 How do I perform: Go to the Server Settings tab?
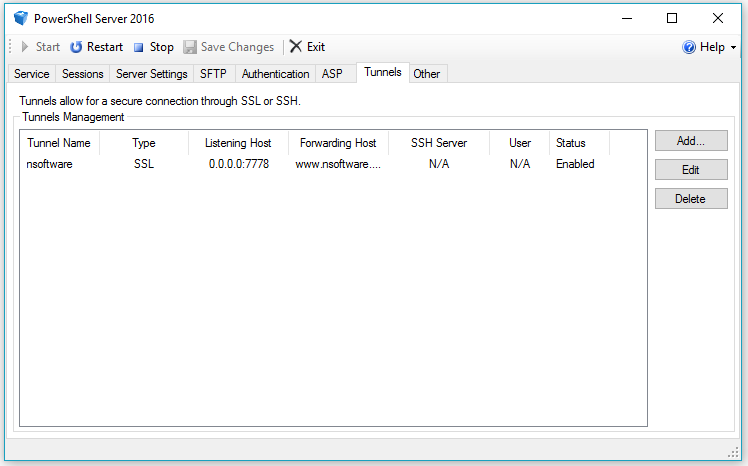point(152,74)
